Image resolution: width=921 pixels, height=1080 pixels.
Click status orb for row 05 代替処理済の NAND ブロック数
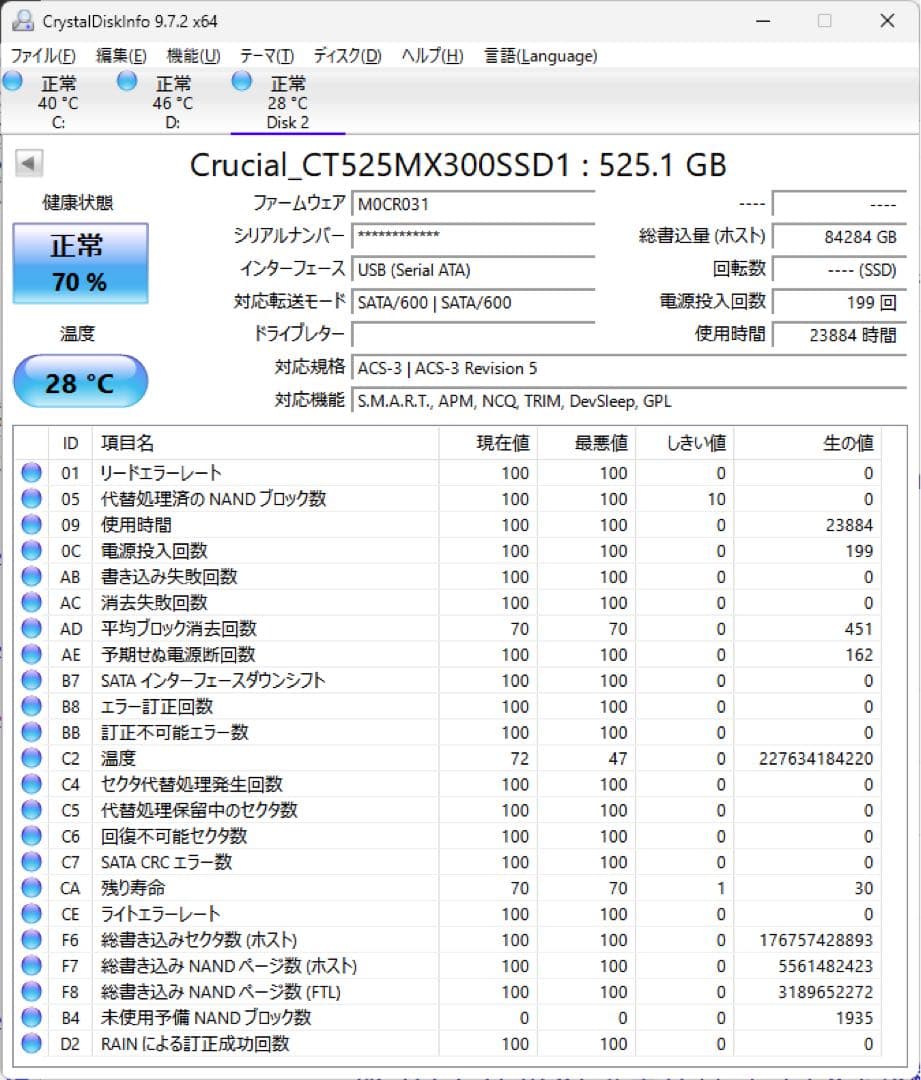pyautogui.click(x=31, y=499)
